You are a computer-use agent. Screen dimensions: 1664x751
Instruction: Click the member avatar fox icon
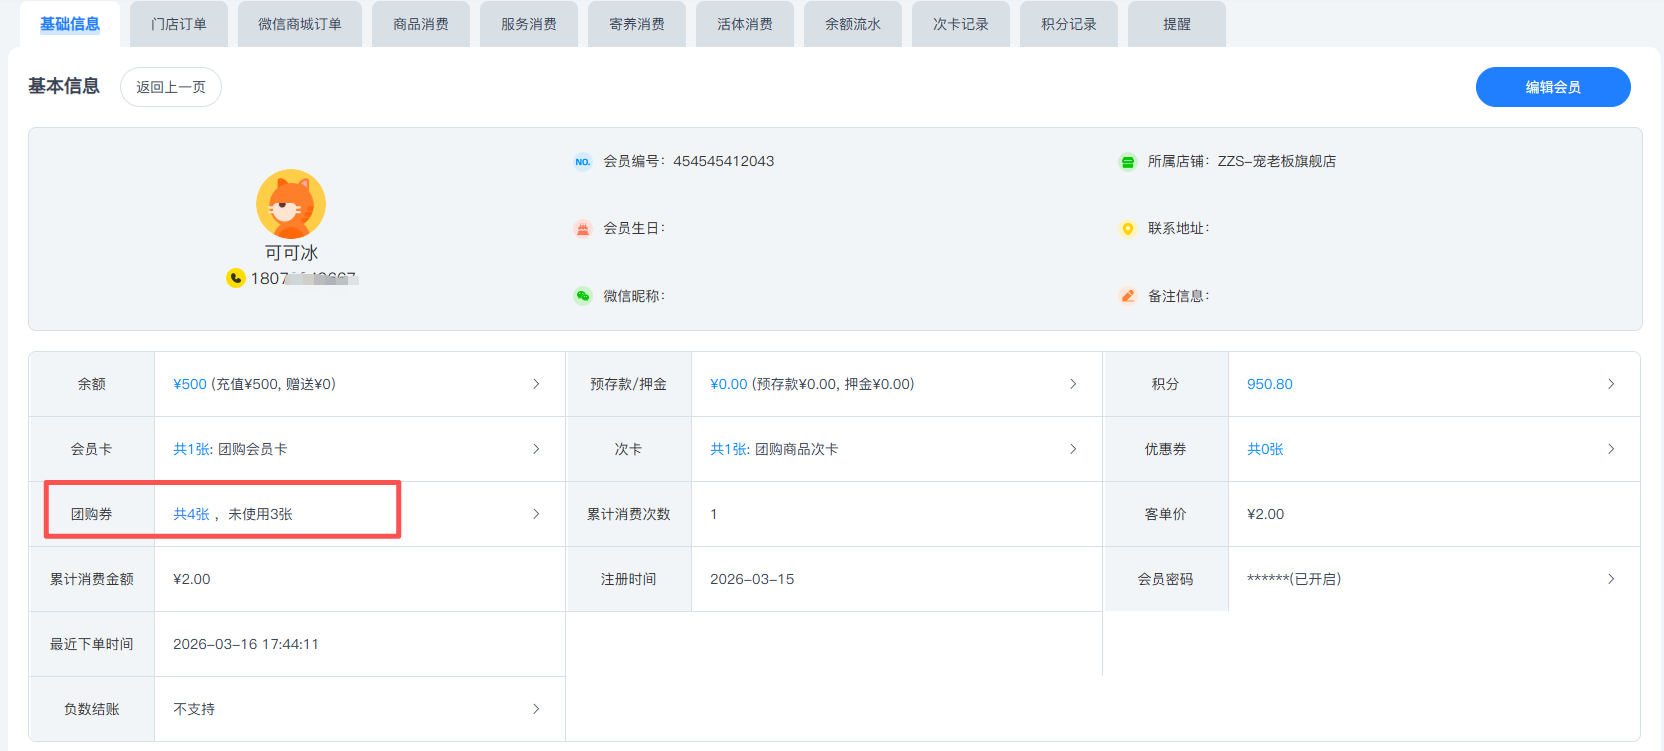pyautogui.click(x=291, y=204)
